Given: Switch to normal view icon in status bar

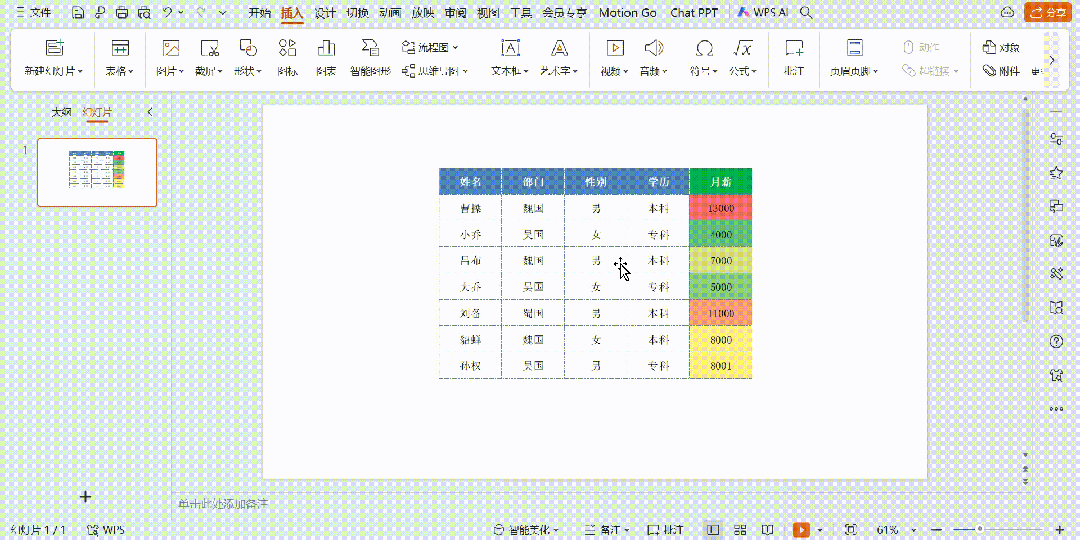Looking at the screenshot, I should coord(714,530).
